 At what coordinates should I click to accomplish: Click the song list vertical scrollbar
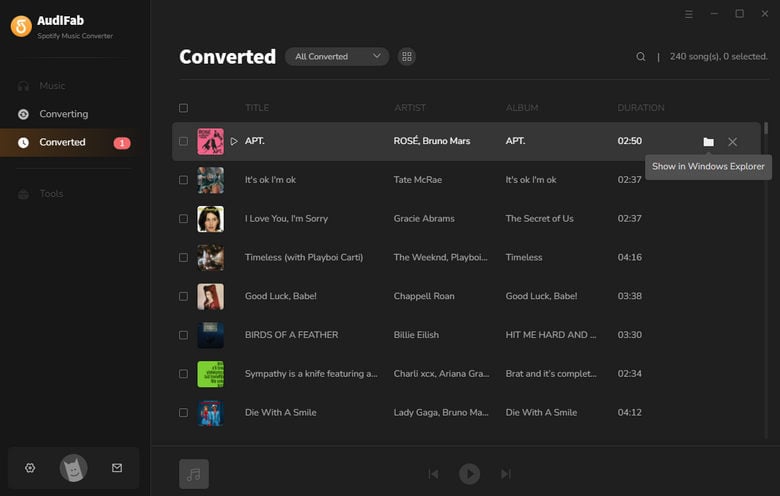[766, 280]
